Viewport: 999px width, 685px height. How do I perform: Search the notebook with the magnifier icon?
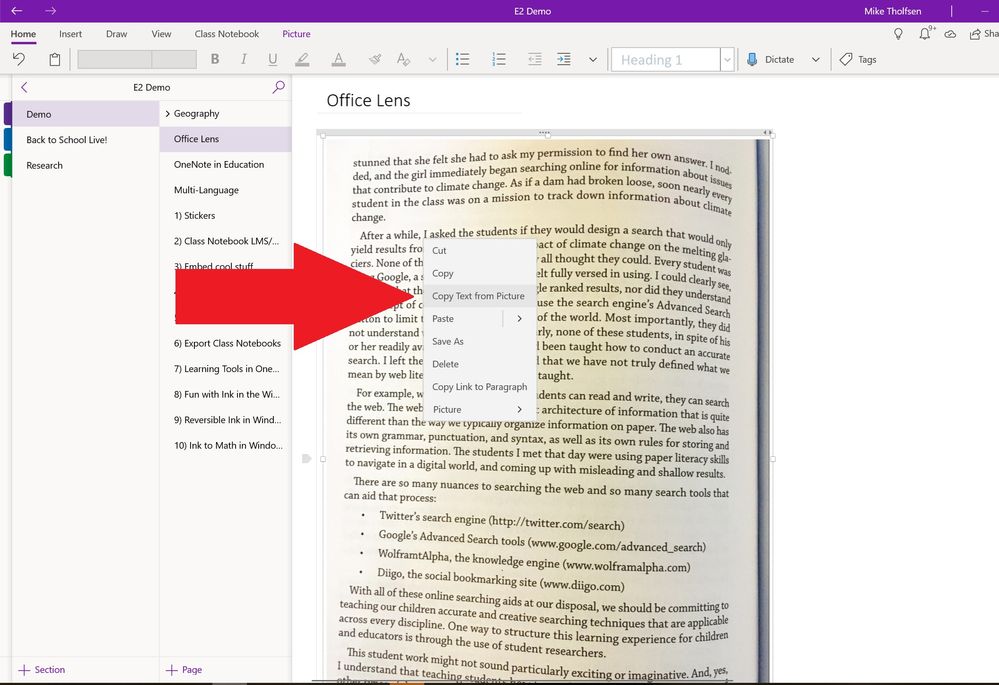278,87
